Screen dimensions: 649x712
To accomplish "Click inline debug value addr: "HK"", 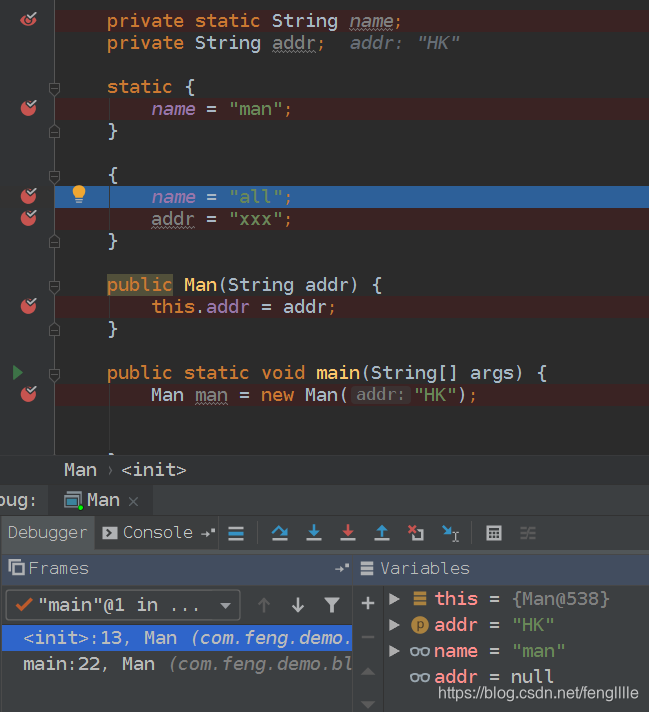I will click(x=405, y=44).
